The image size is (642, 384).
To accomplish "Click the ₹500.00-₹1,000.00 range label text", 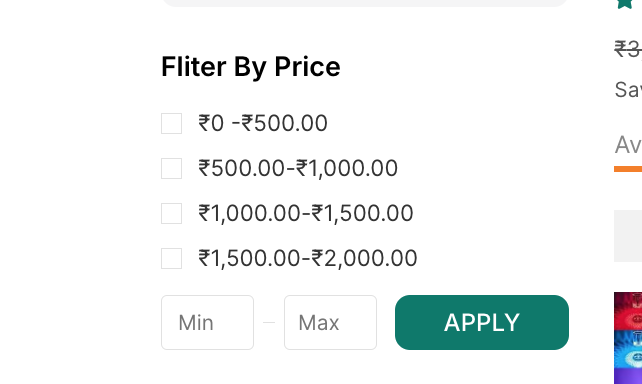I will click(298, 168).
